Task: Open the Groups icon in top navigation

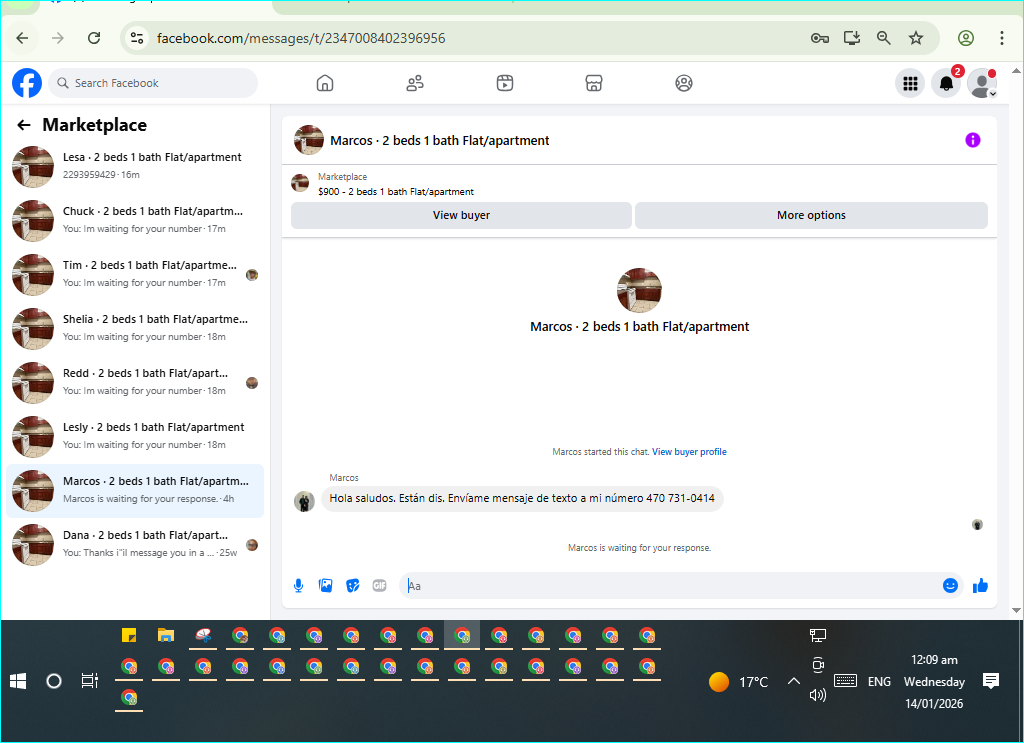Action: pos(684,83)
